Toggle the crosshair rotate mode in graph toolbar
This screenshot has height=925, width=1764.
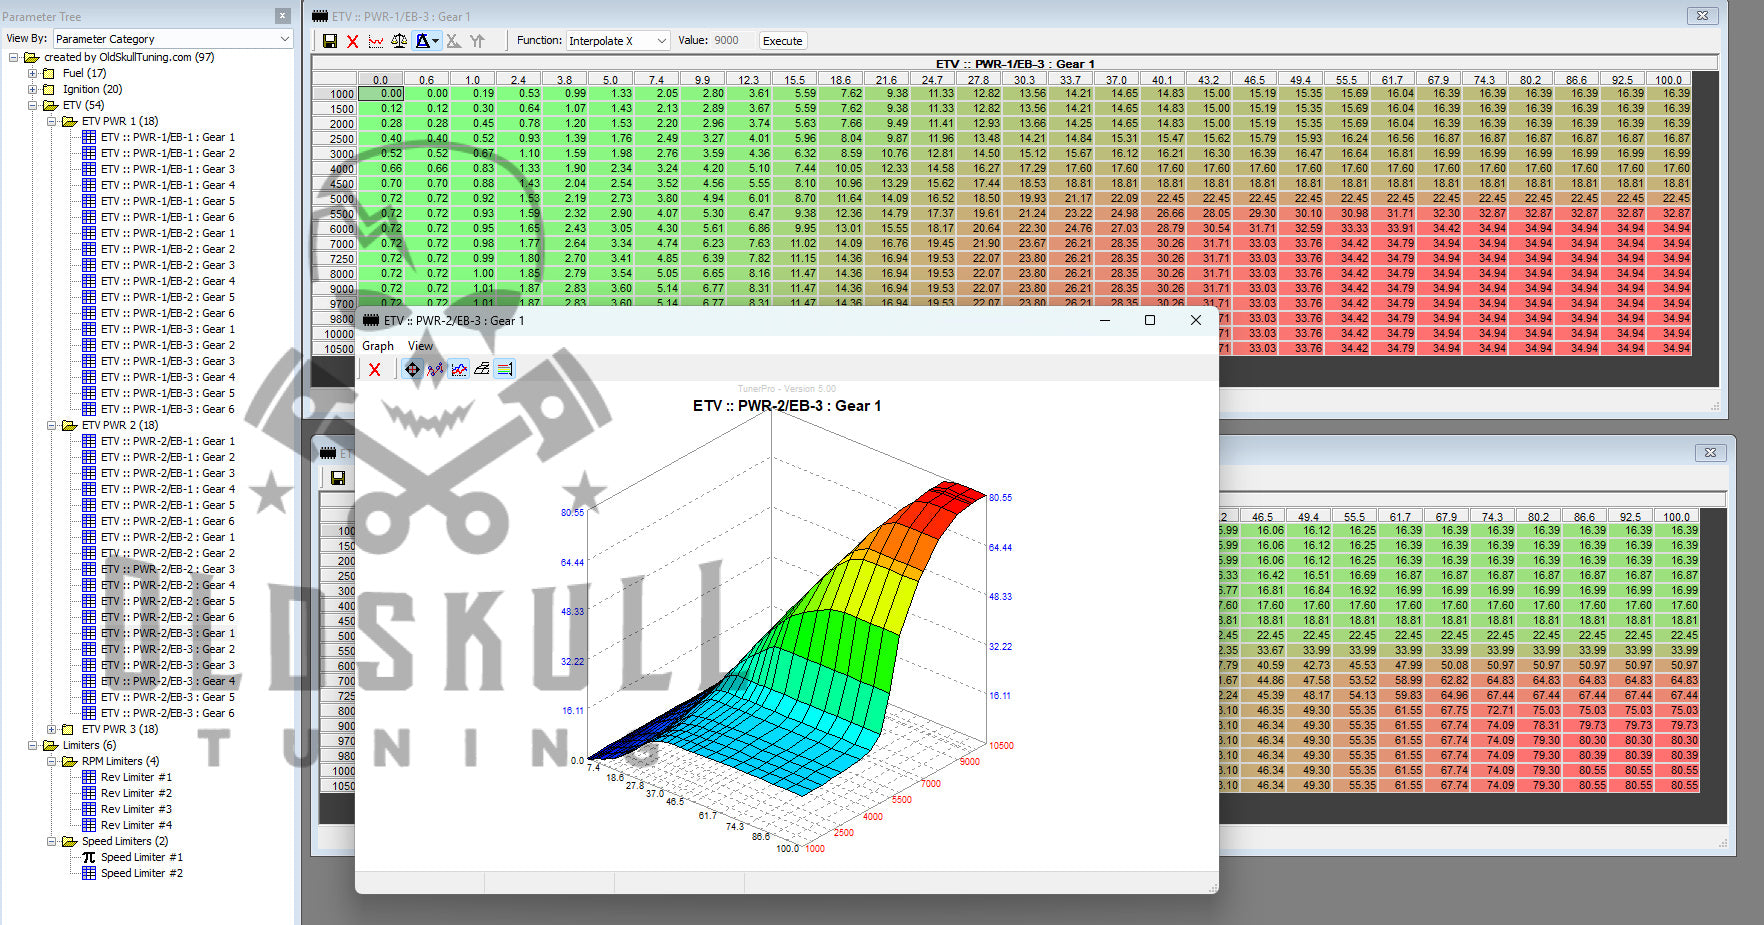pyautogui.click(x=412, y=370)
